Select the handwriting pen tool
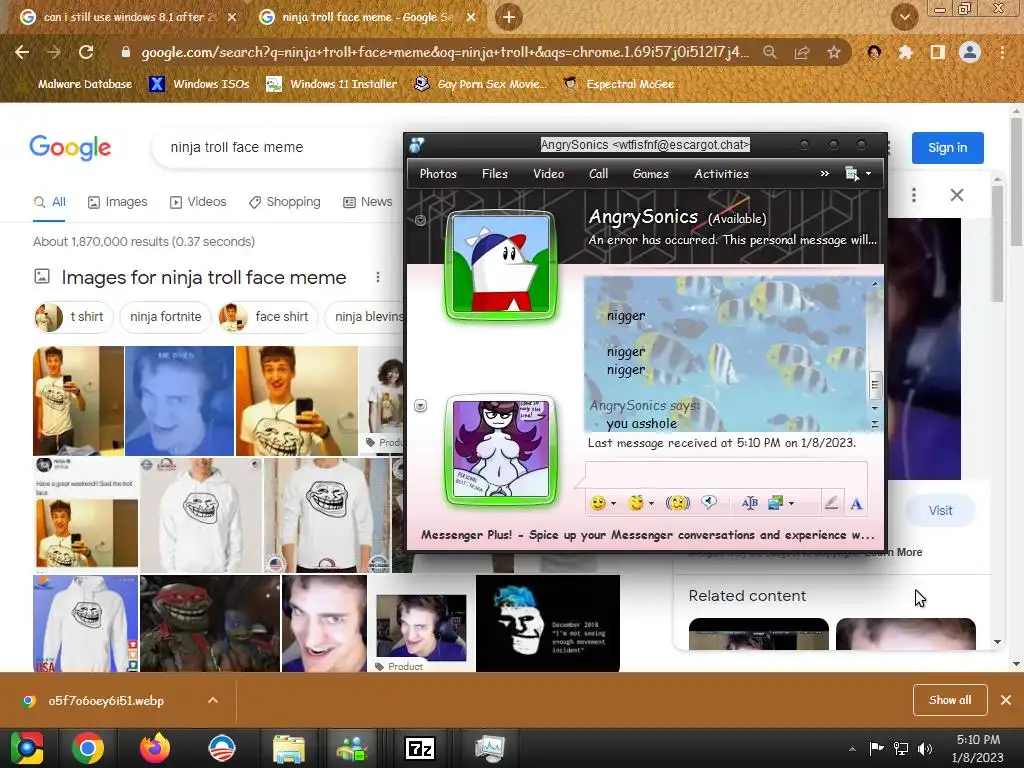Image resolution: width=1024 pixels, height=768 pixels. 831,503
